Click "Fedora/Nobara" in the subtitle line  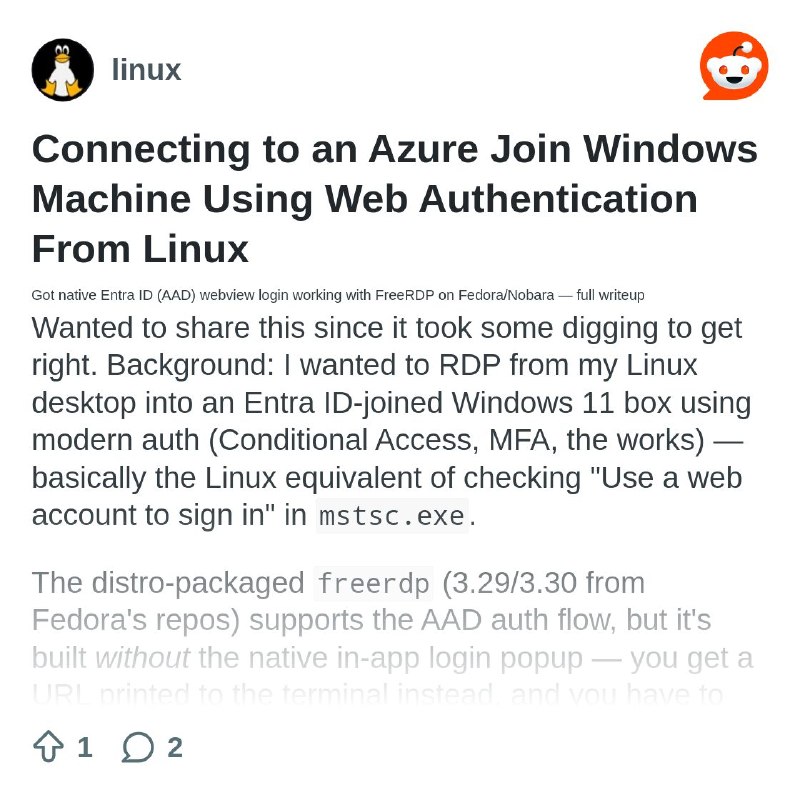tap(506, 295)
